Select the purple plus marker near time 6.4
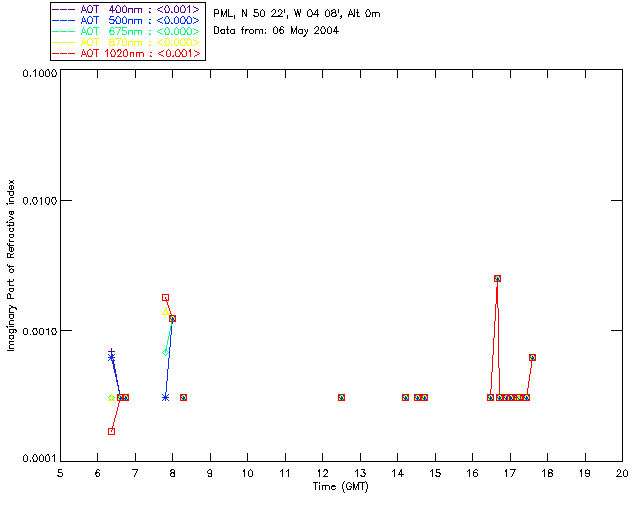Screen dimensions: 640x512 click(111, 352)
